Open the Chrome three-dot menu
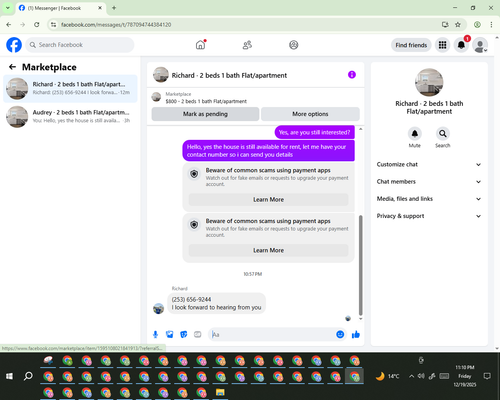The image size is (500, 400). pyautogui.click(x=491, y=24)
